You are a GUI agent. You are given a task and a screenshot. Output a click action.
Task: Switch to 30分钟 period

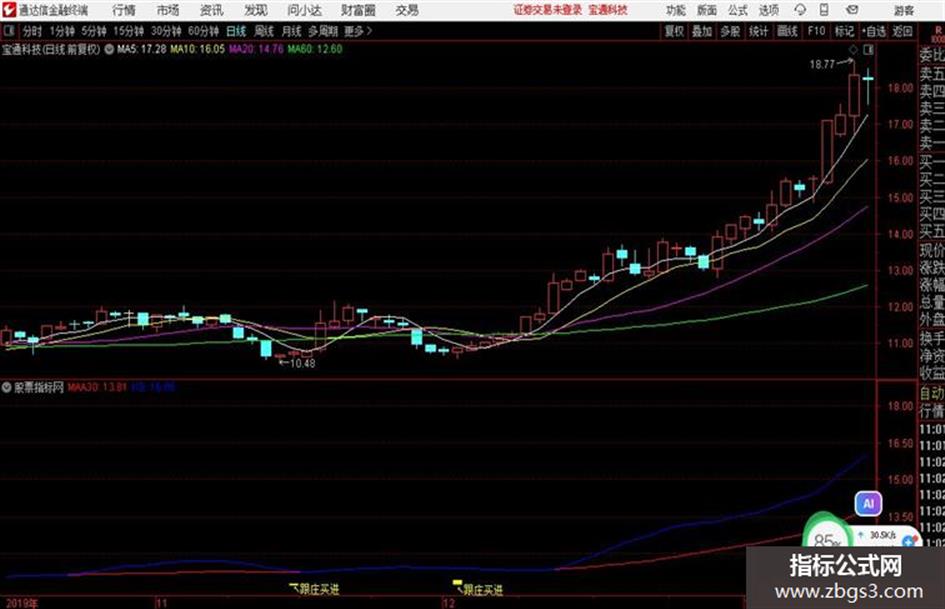point(166,31)
